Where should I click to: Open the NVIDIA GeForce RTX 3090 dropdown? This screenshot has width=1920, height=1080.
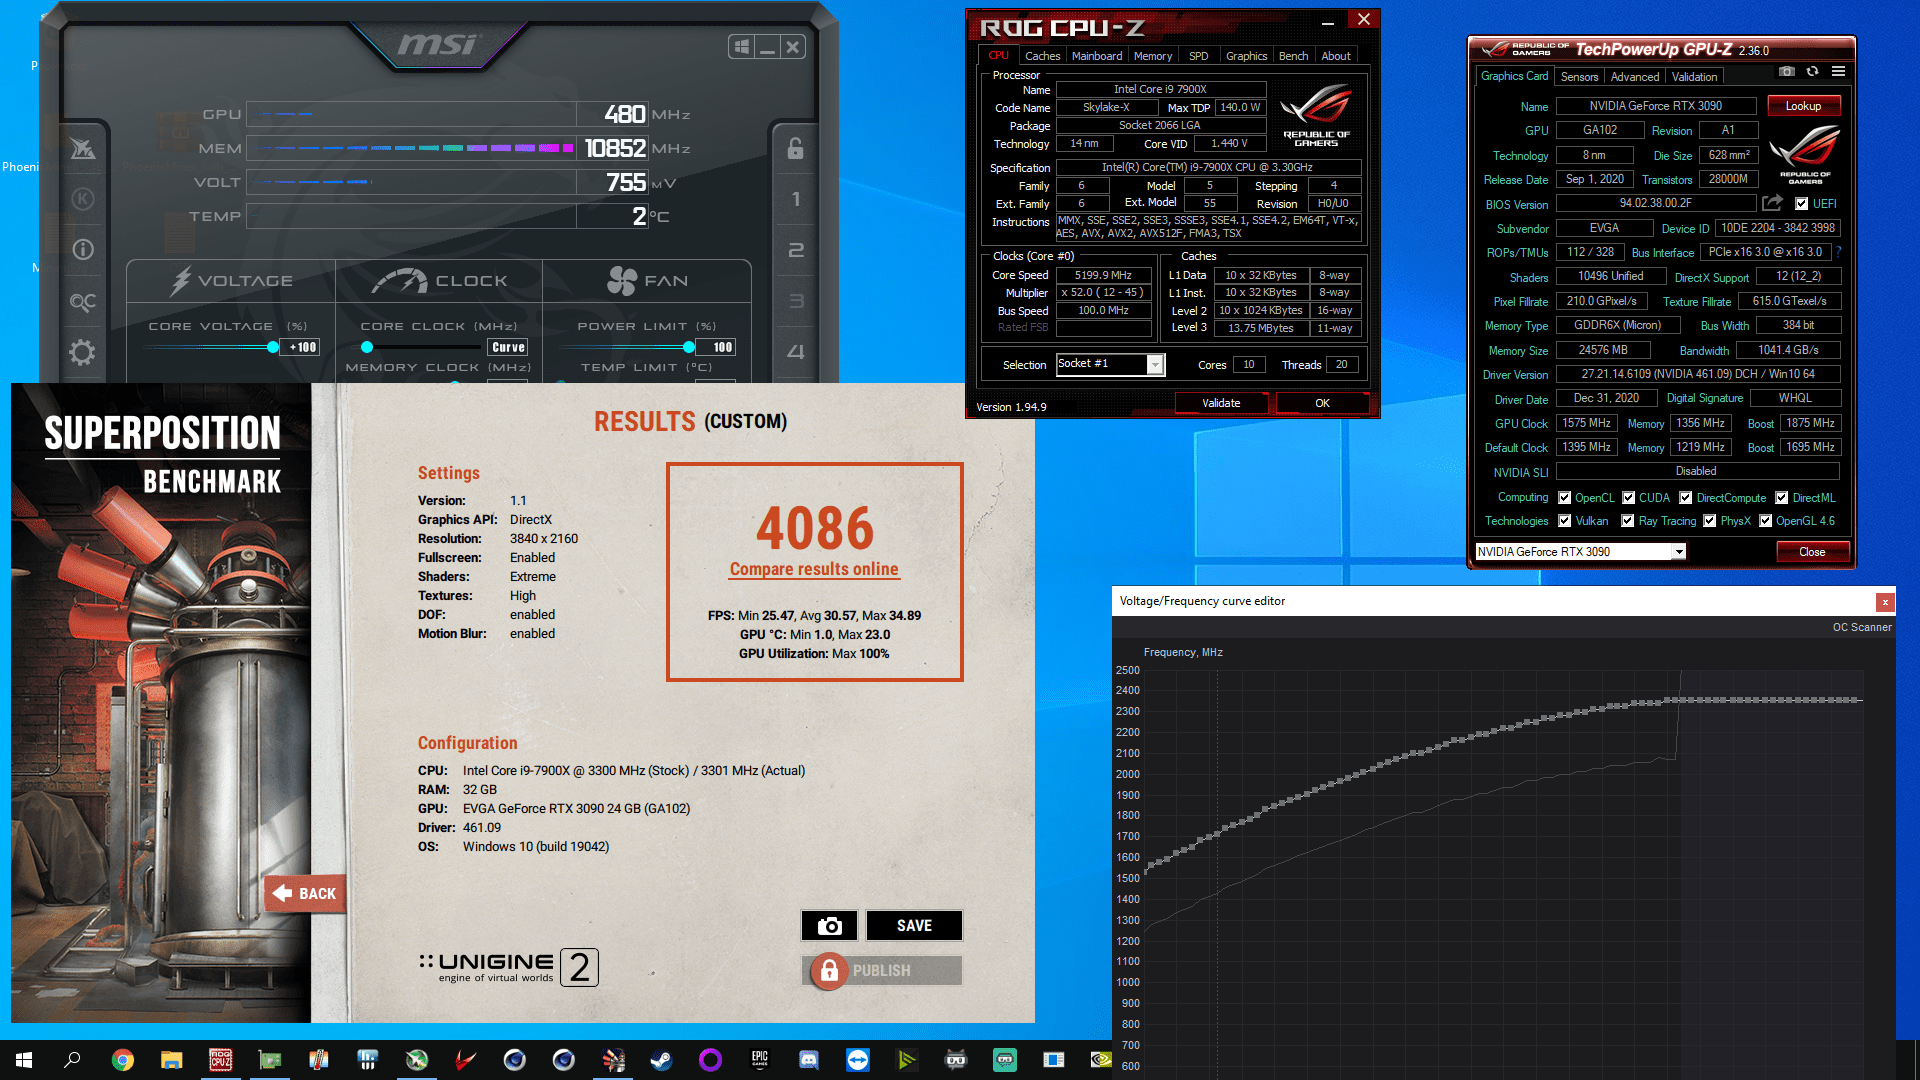[x=1679, y=552]
